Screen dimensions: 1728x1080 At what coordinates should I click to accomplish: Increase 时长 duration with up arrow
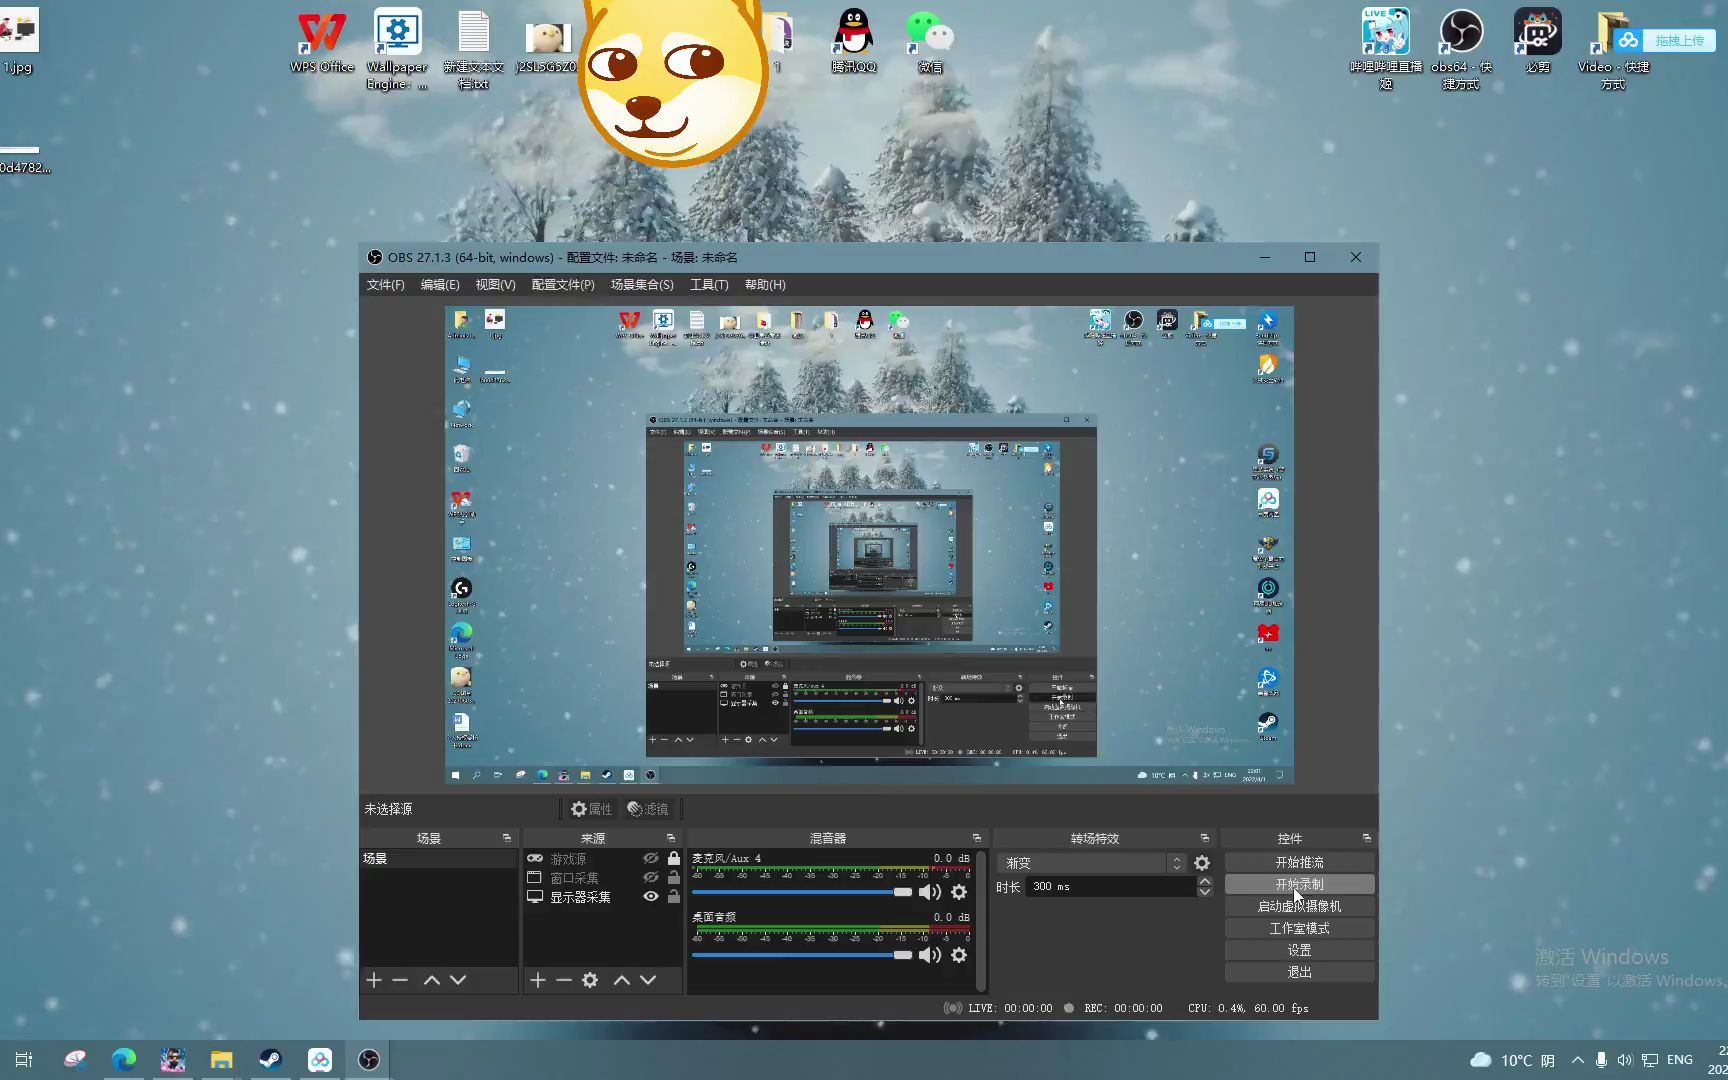click(1205, 881)
